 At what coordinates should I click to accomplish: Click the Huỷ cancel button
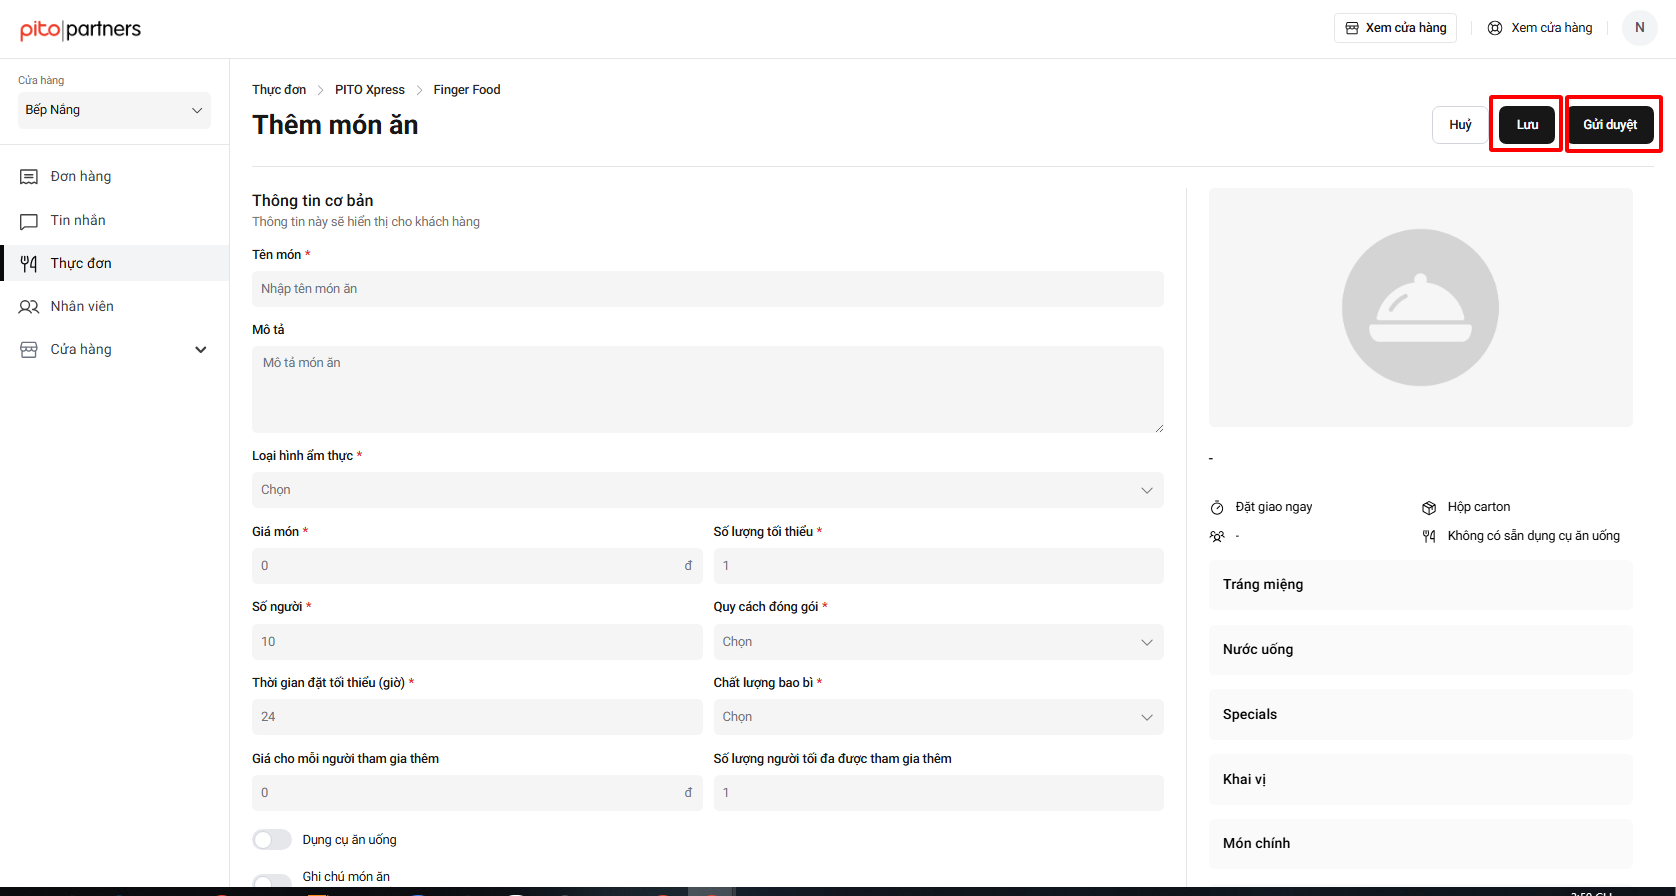coord(1460,125)
